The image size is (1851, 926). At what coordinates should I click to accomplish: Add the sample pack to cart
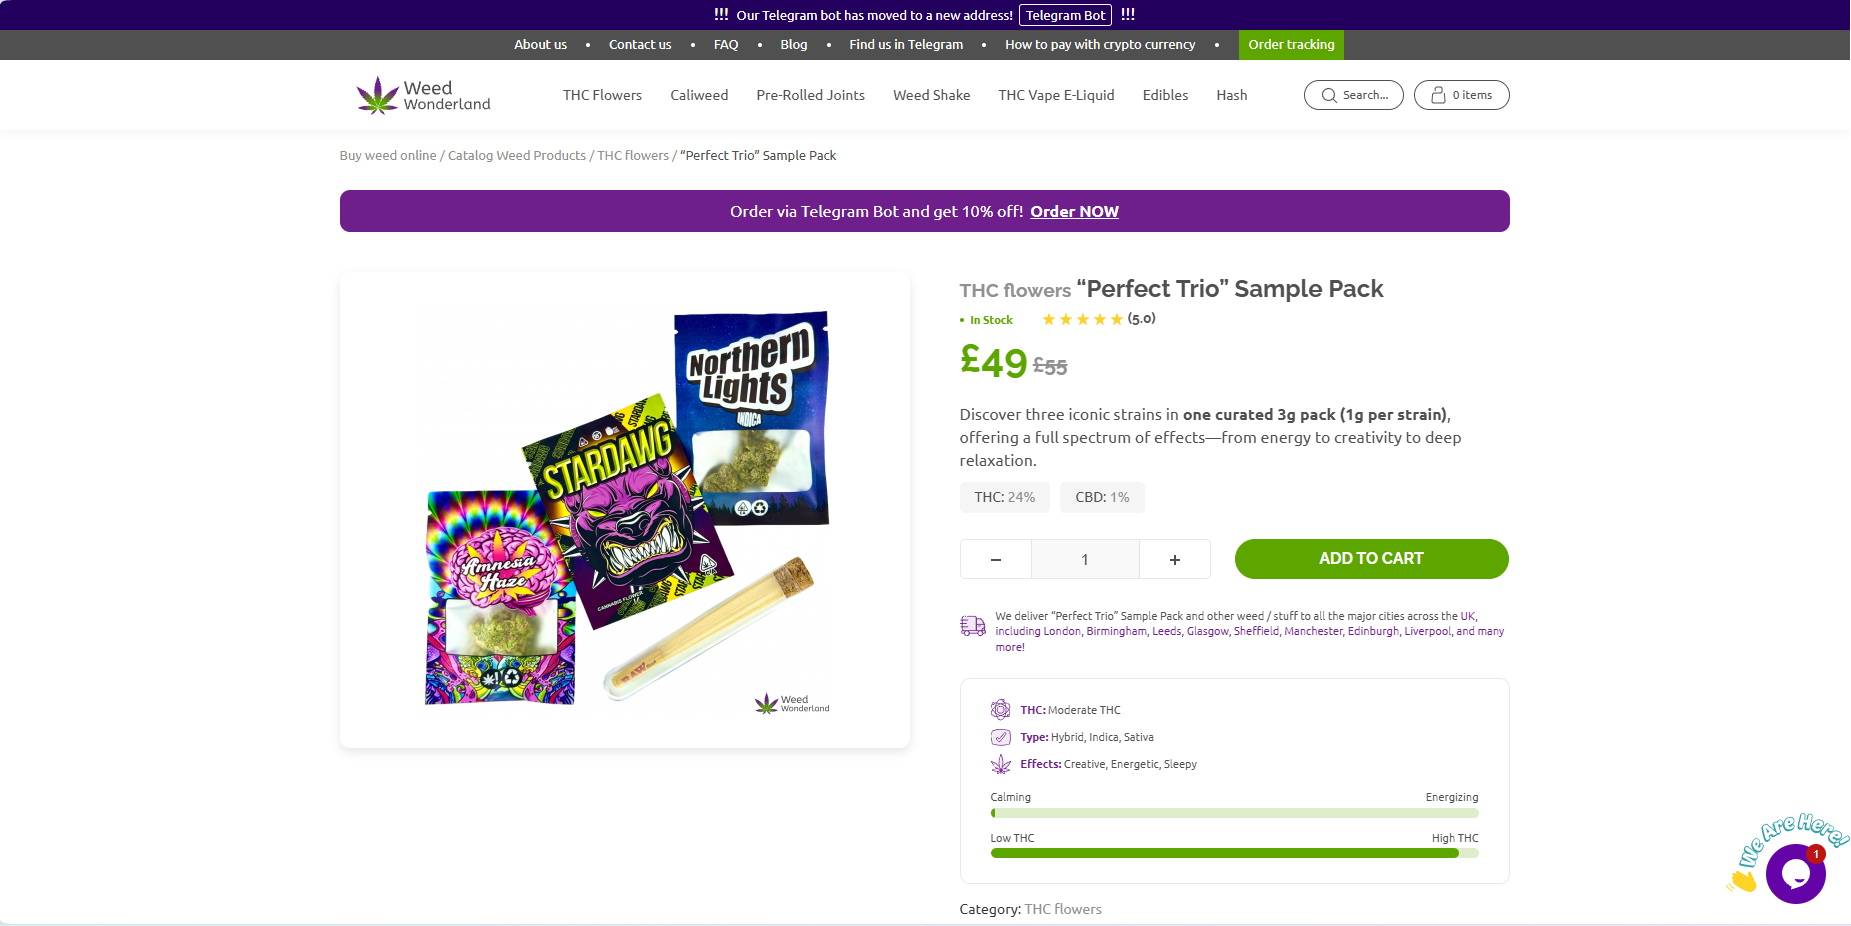(x=1371, y=559)
